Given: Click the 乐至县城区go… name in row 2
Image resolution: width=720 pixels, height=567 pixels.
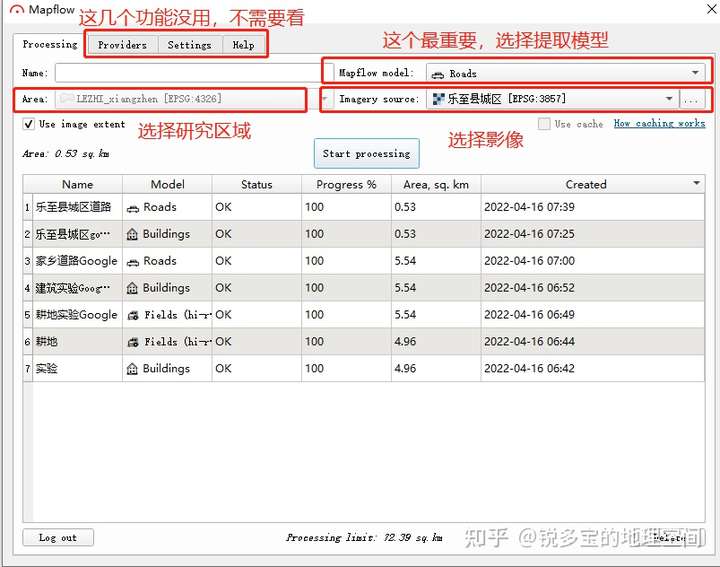Looking at the screenshot, I should [x=73, y=234].
